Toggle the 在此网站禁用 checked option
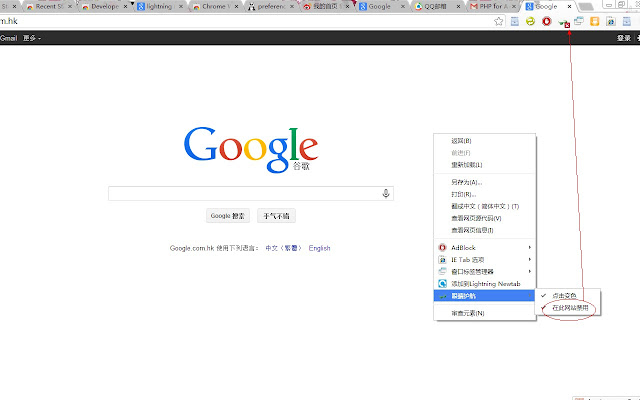The image size is (640, 400). [x=567, y=308]
